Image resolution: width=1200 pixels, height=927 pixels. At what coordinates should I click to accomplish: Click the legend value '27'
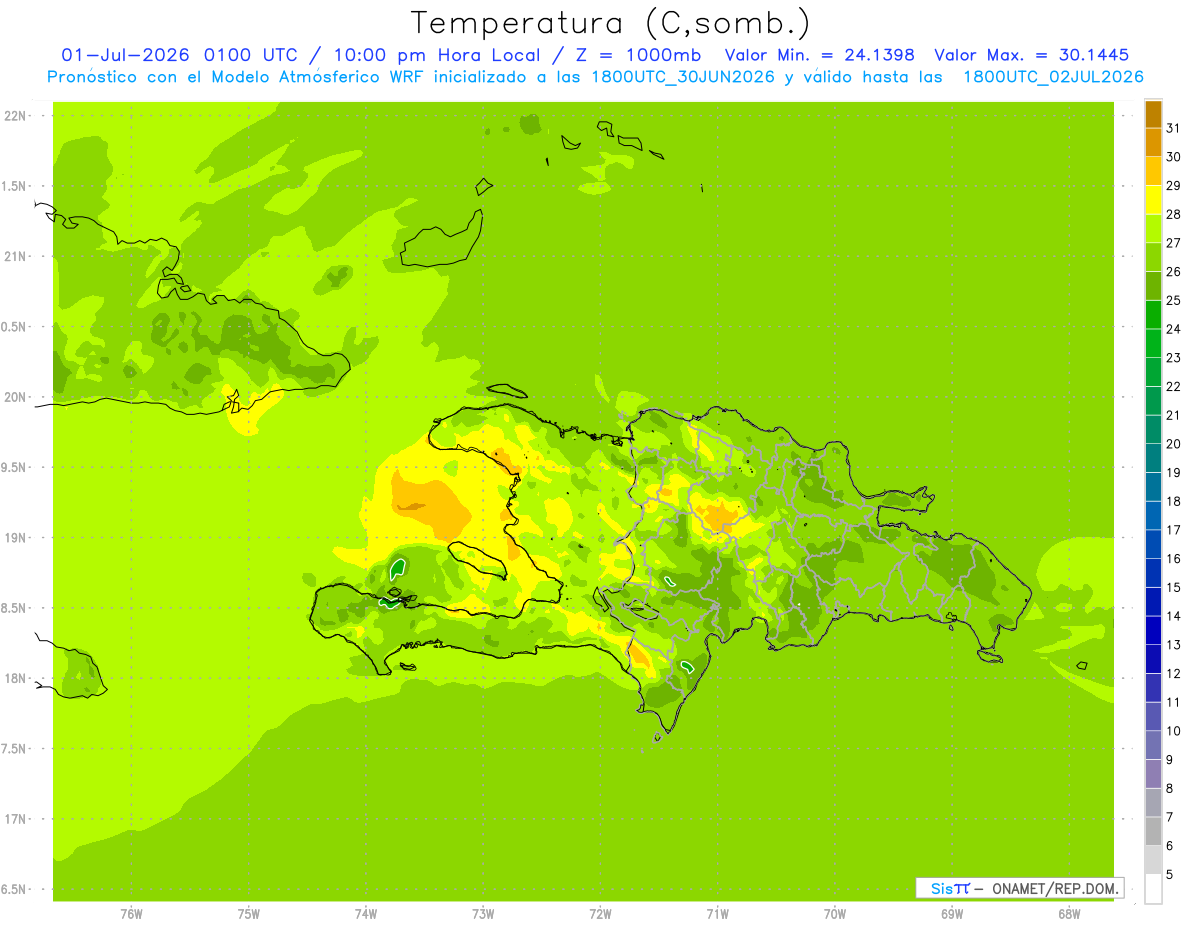pos(1174,243)
